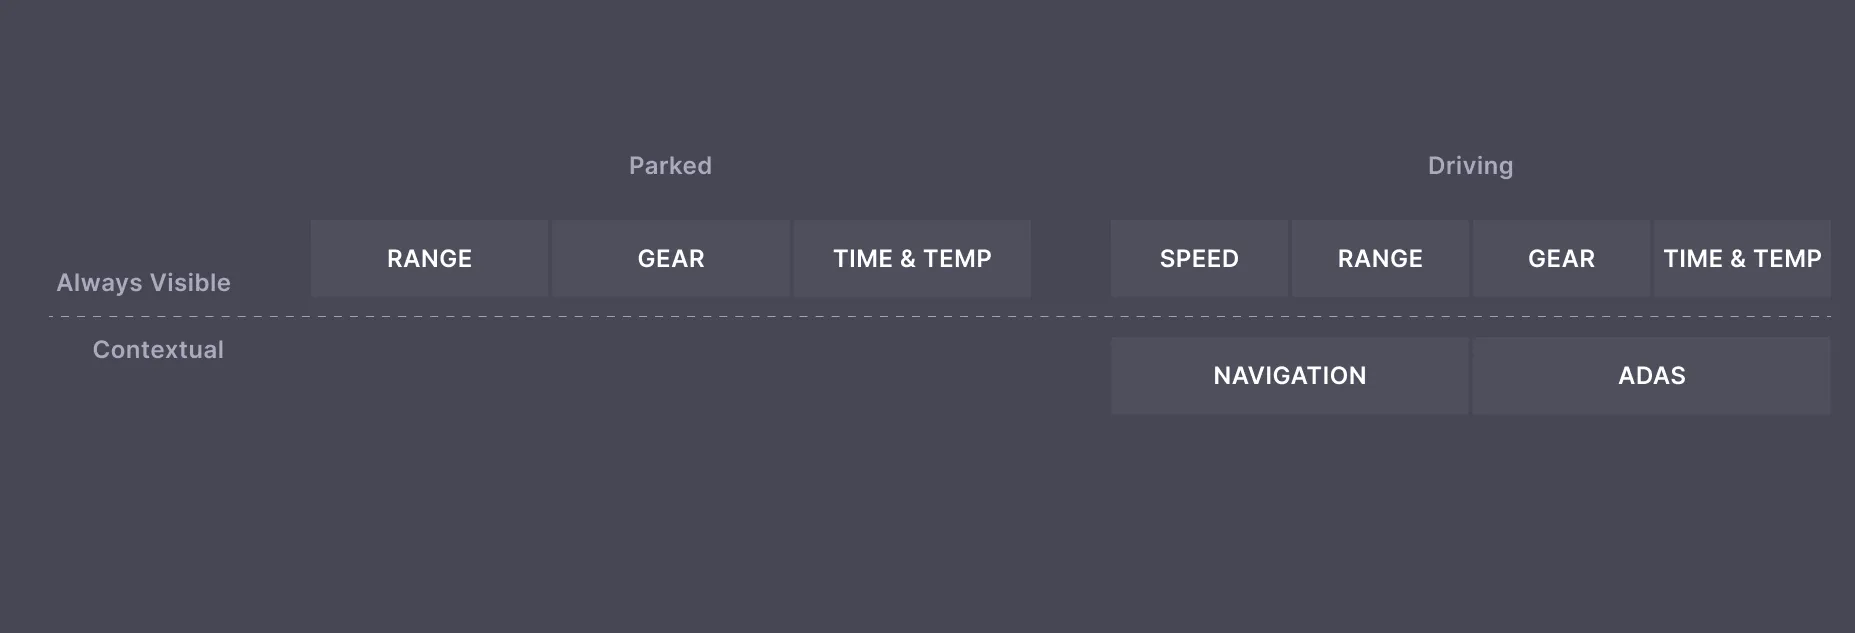Choose the middle Parked tile, GEAR

671,259
